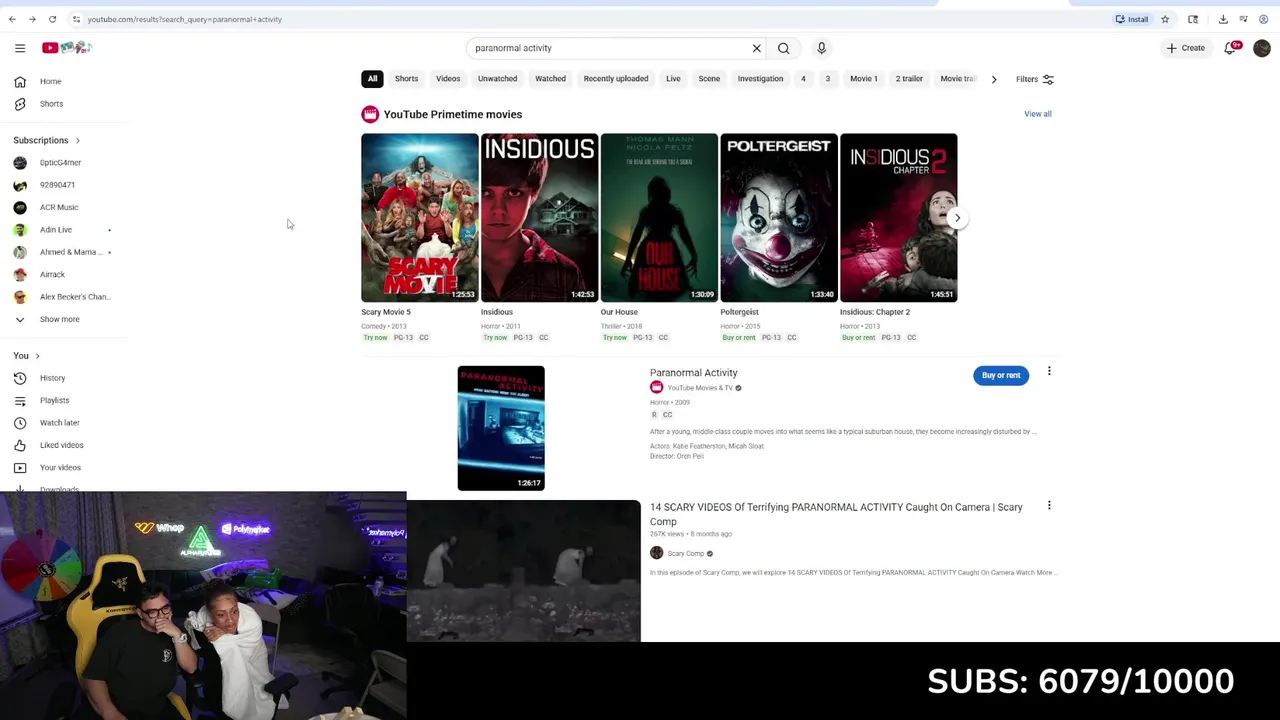Expand the Subscriptions section
Image resolution: width=1280 pixels, height=720 pixels.
[47, 140]
